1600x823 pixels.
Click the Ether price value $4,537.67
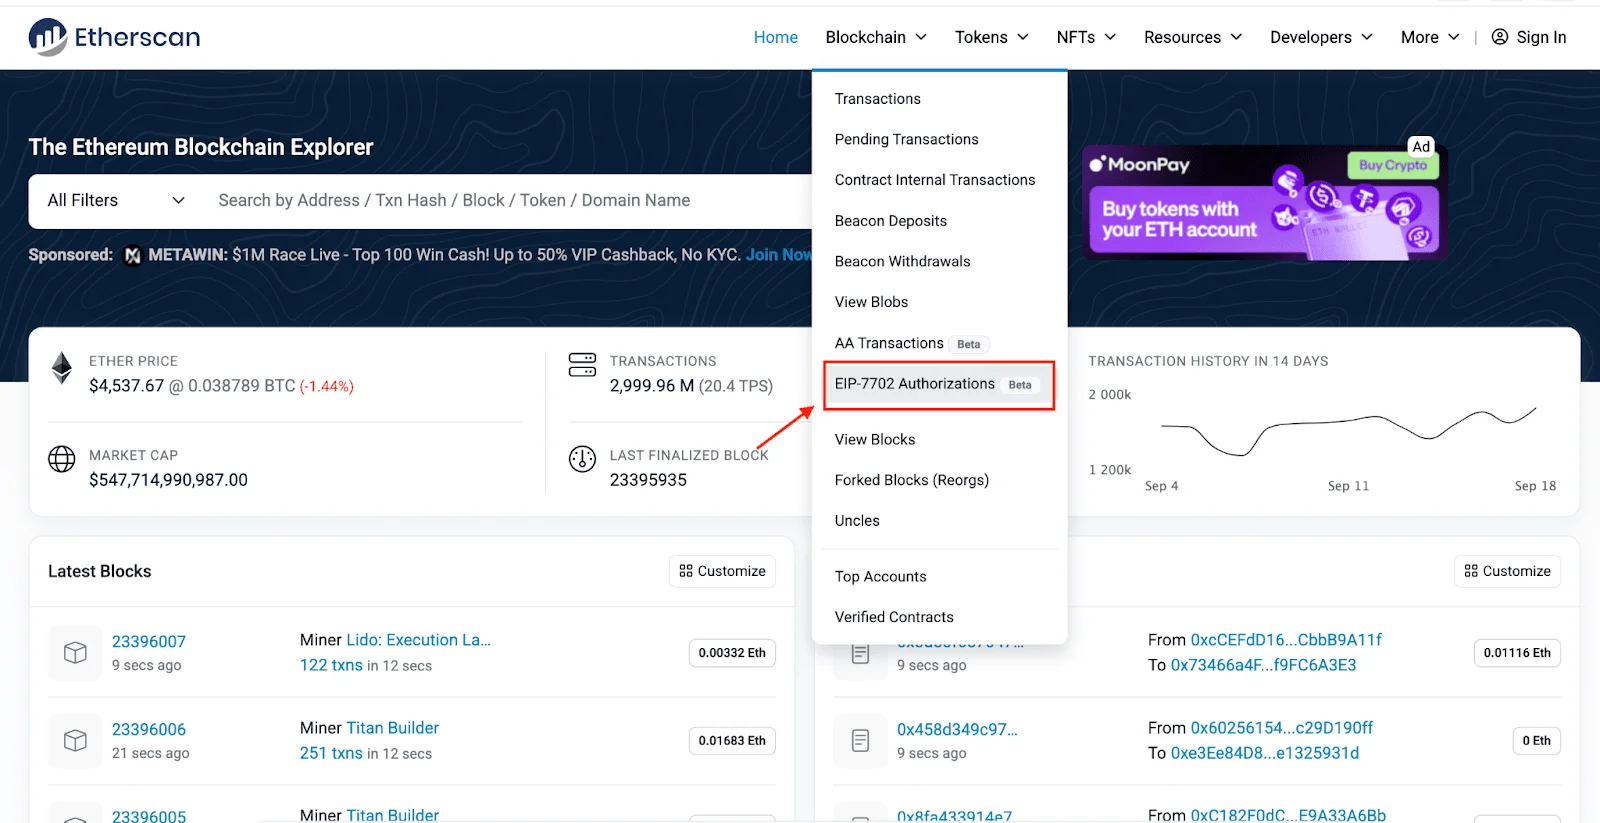tap(126, 386)
